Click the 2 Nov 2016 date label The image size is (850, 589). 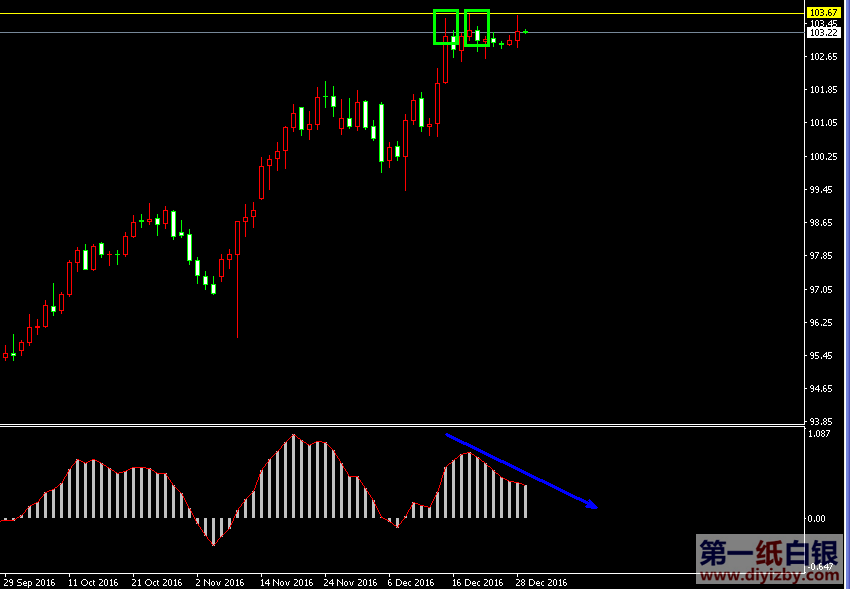[x=220, y=582]
